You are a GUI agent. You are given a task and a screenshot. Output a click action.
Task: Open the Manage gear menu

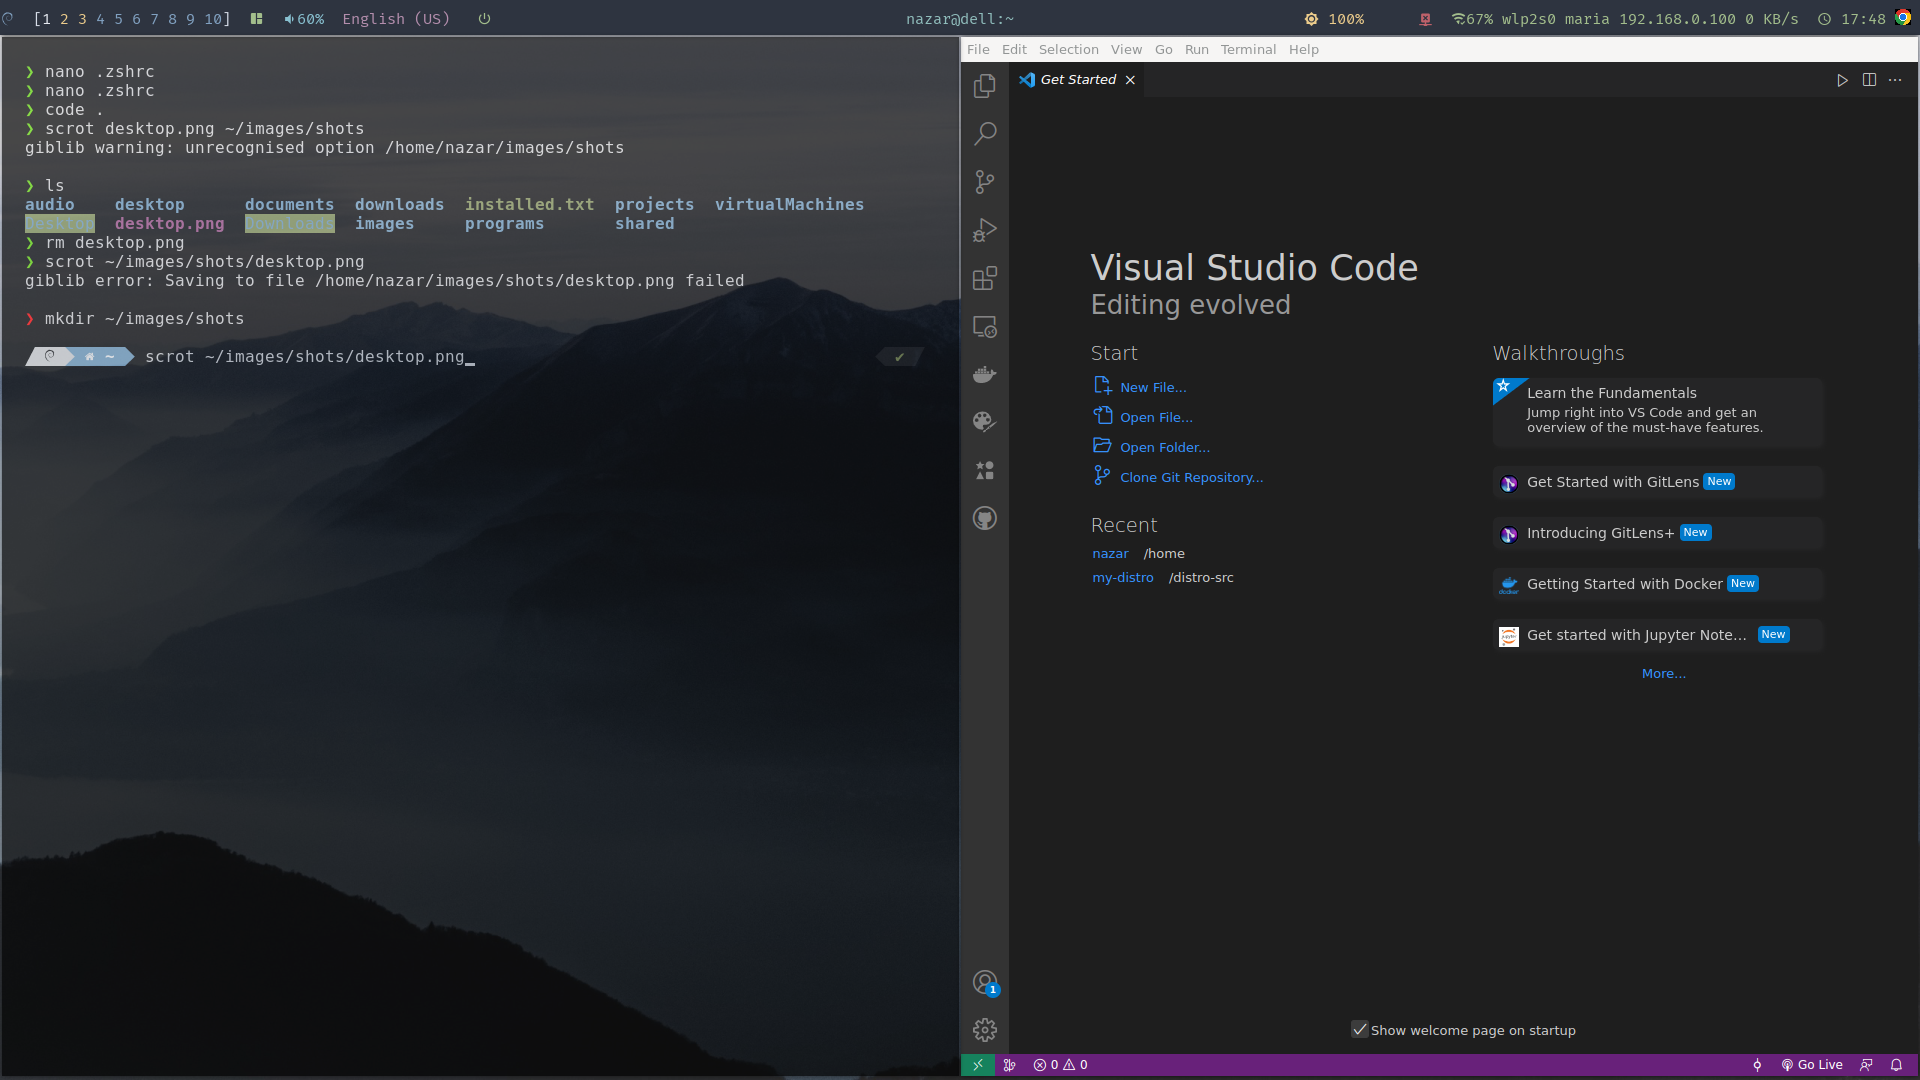(x=985, y=1030)
